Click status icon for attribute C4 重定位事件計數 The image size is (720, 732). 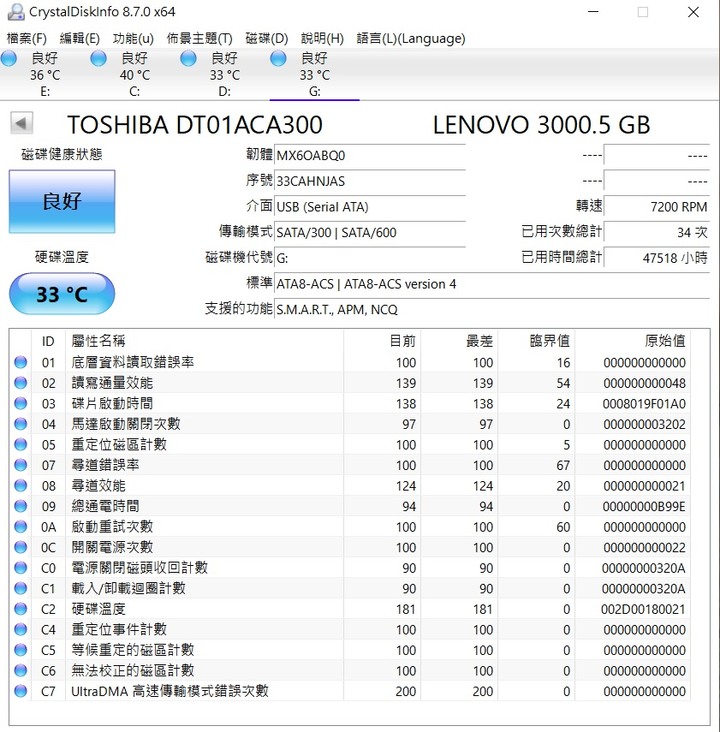[21, 629]
